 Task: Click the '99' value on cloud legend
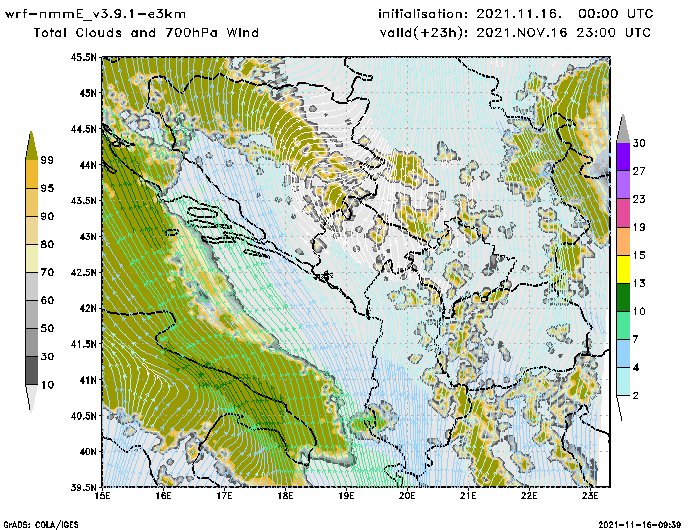pos(47,160)
